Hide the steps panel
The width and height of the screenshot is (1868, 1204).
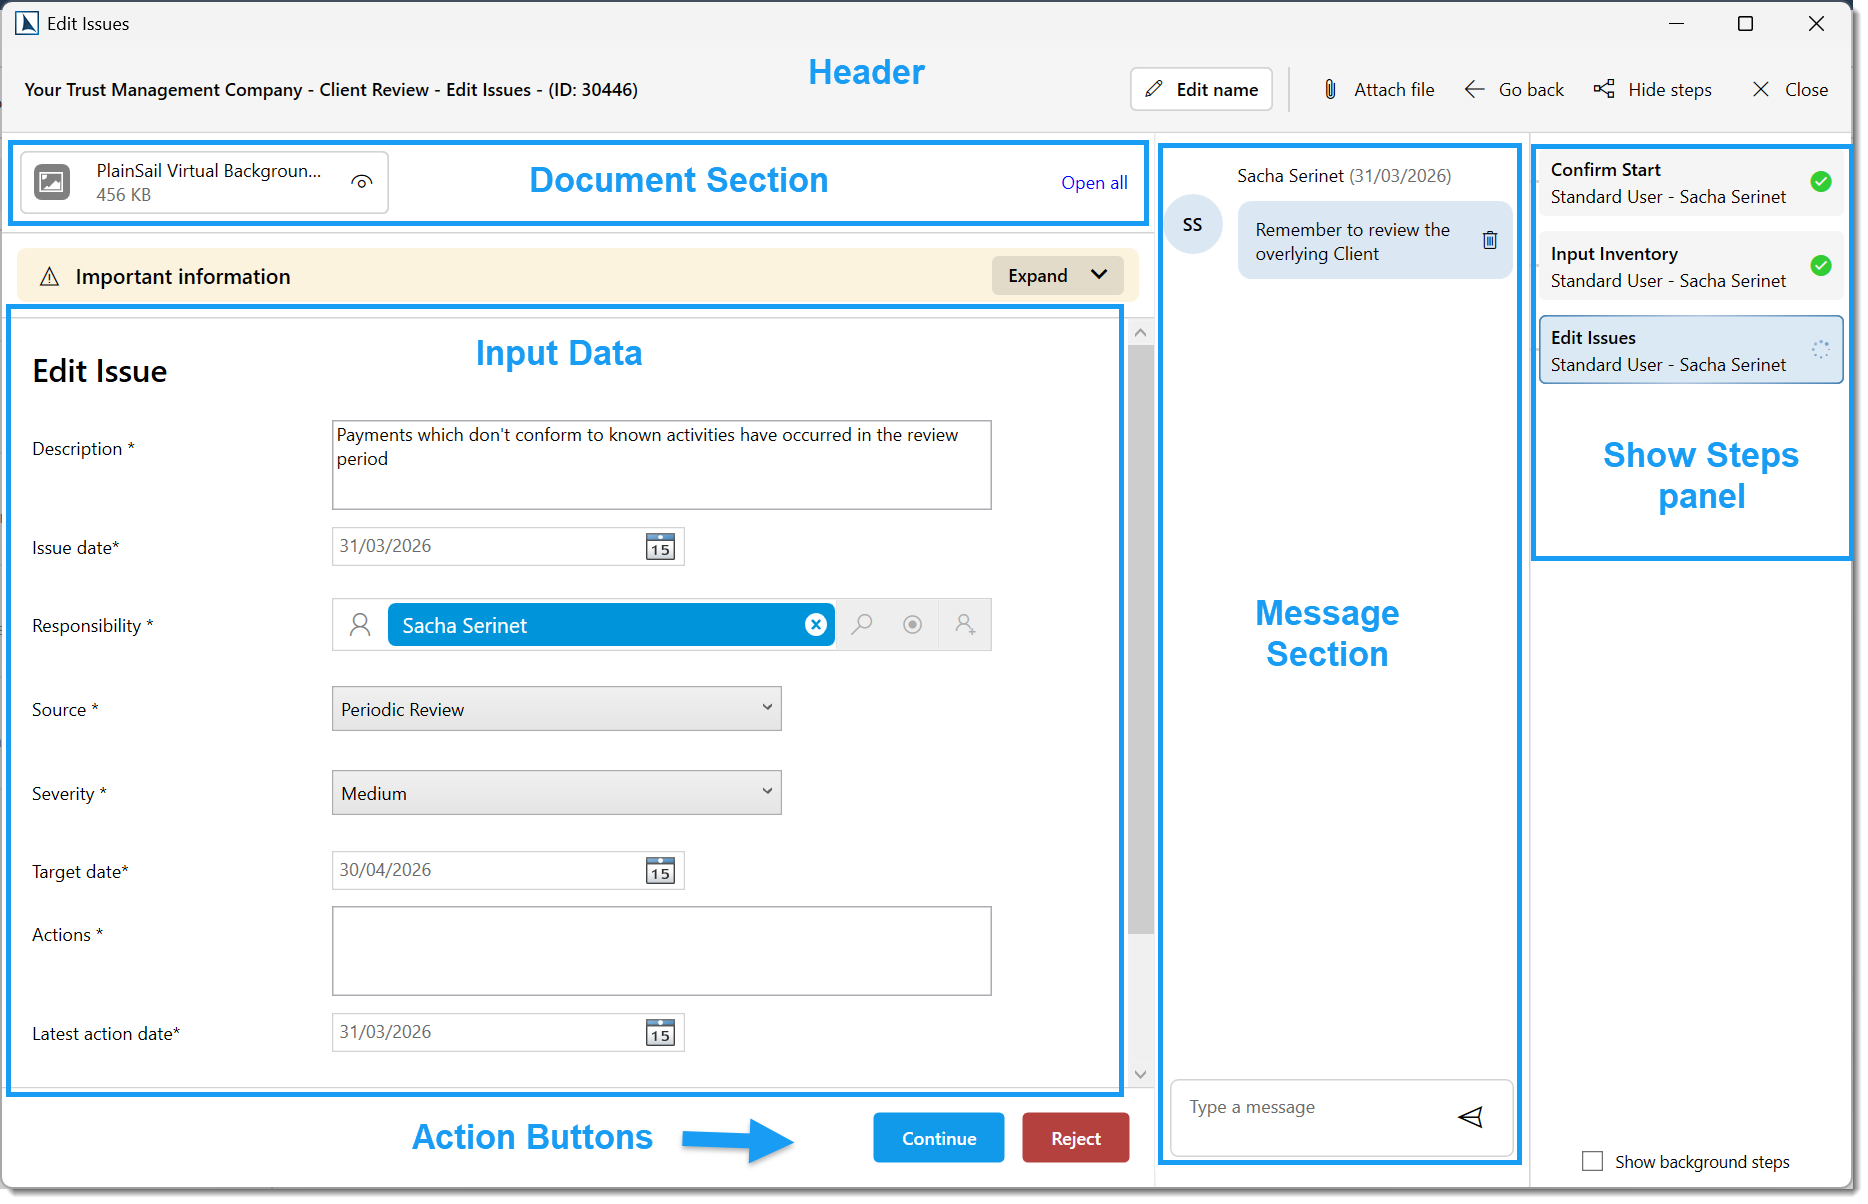click(1653, 89)
